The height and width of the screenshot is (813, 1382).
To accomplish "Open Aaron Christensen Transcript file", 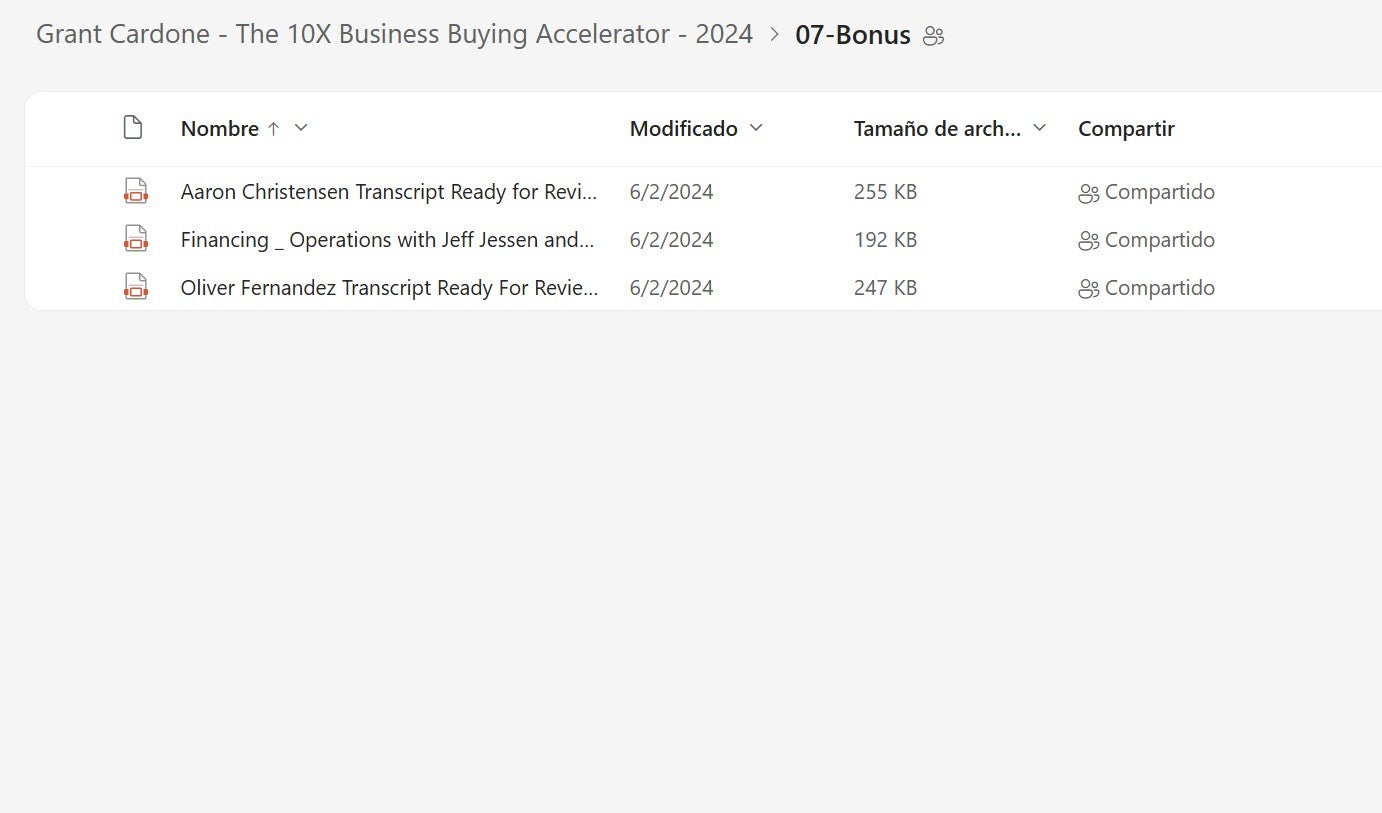I will pyautogui.click(x=389, y=192).
